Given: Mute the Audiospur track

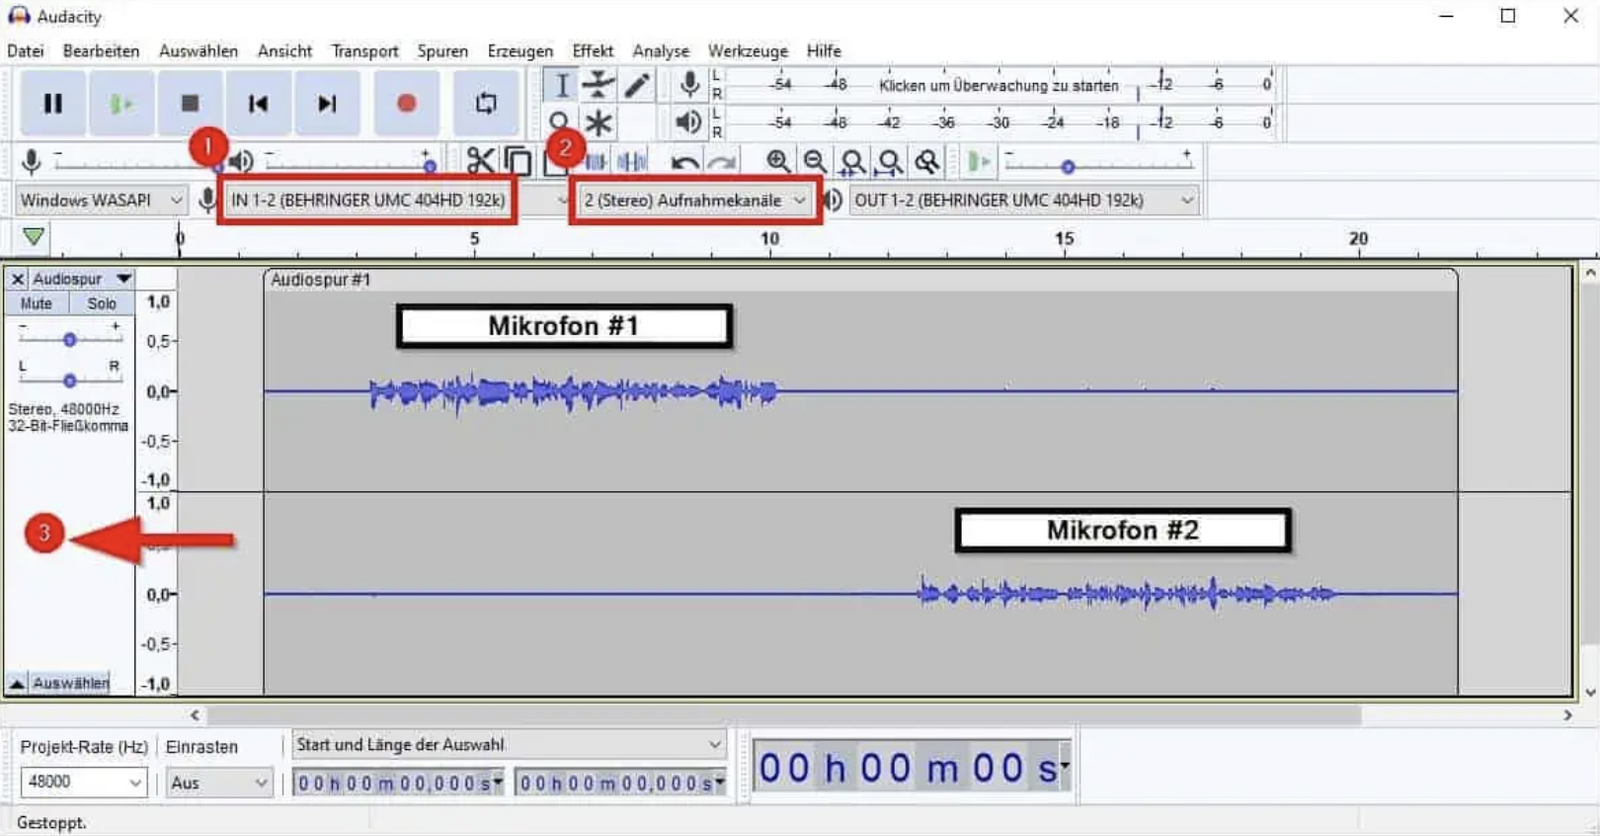Looking at the screenshot, I should pos(36,303).
